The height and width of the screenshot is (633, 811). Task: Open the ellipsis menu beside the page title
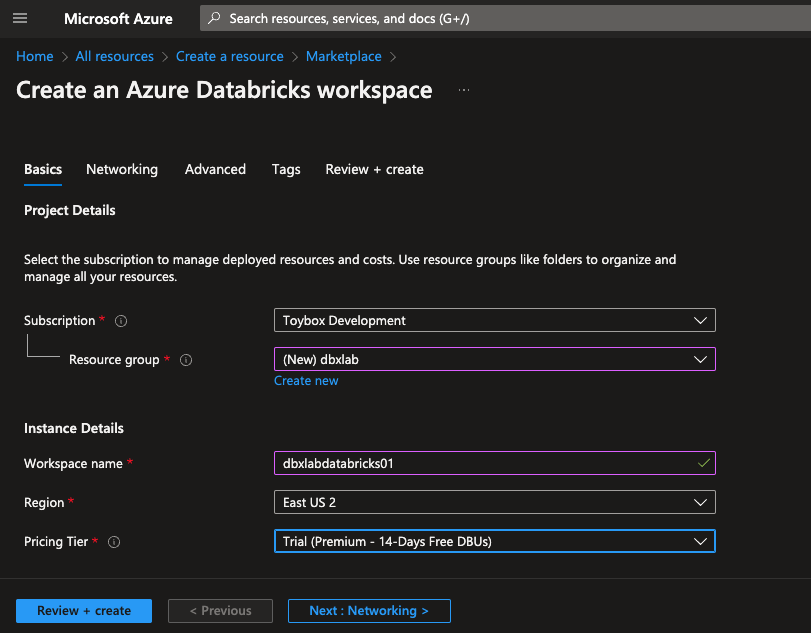(x=464, y=90)
